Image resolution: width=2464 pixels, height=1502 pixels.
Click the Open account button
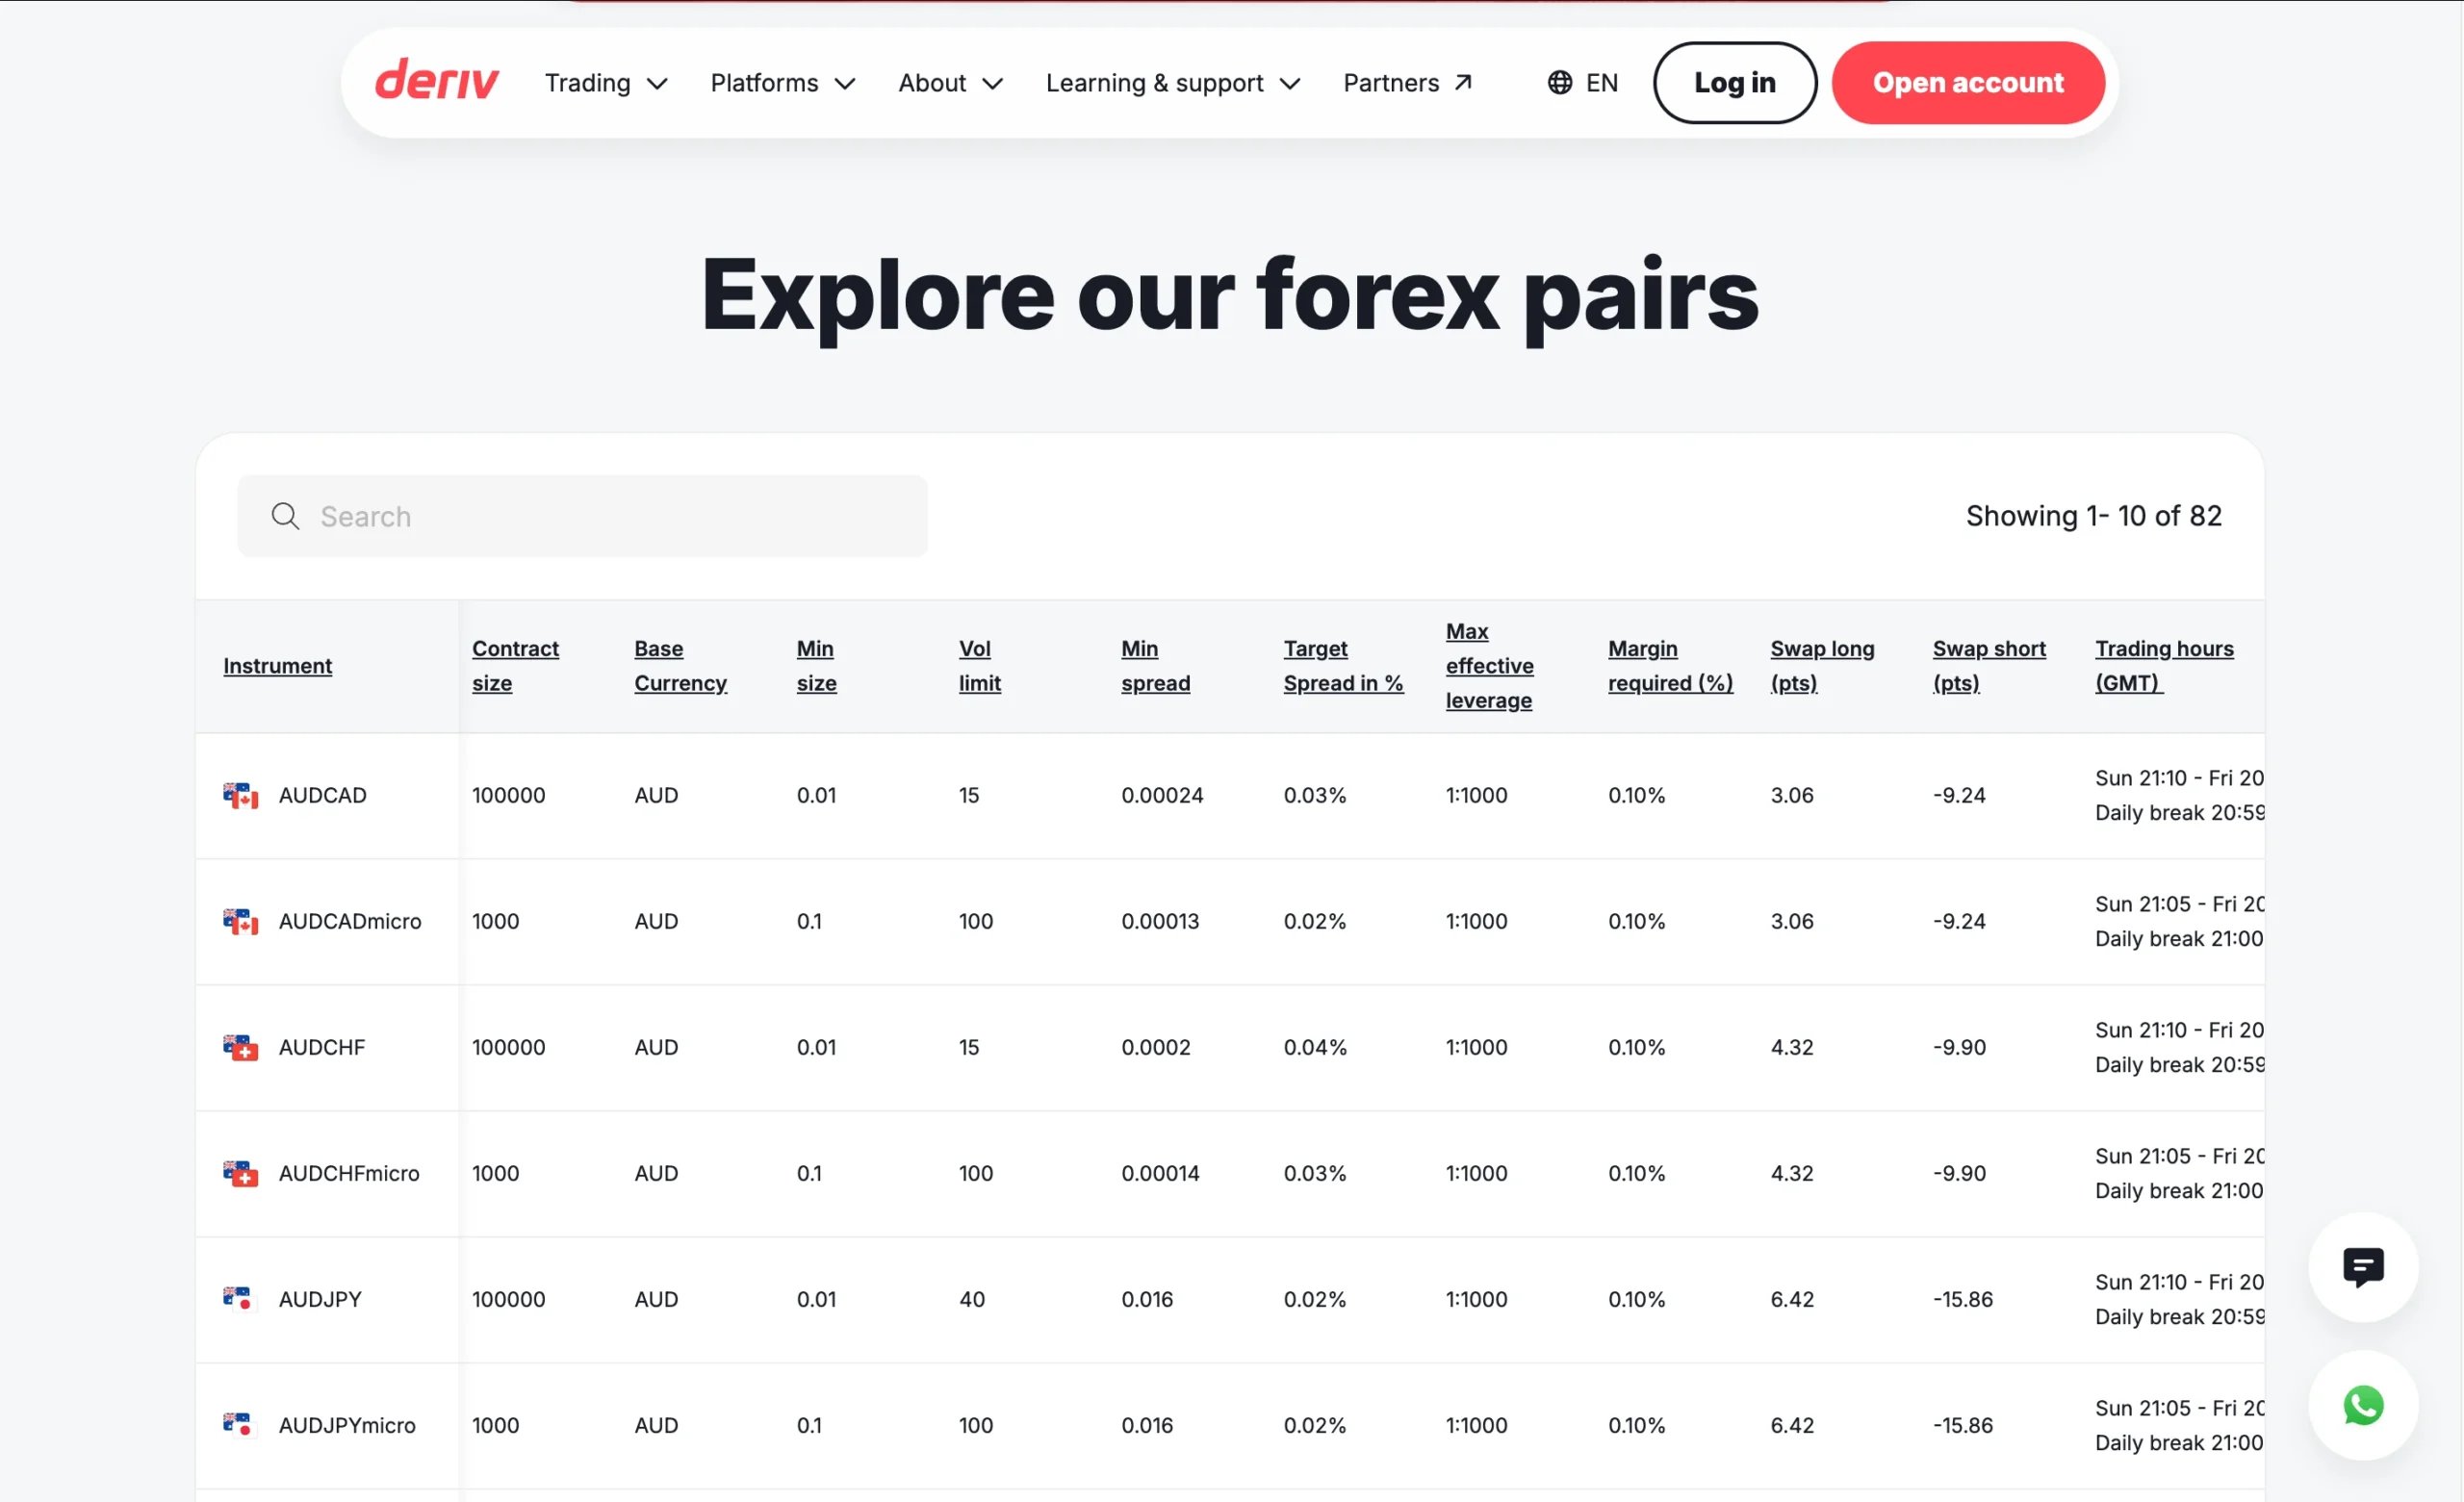pos(1968,83)
